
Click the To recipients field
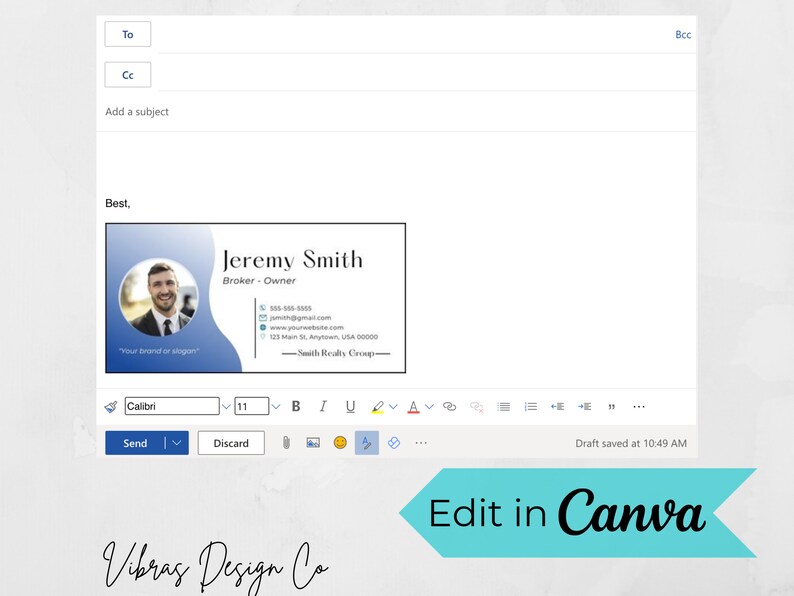coord(413,34)
